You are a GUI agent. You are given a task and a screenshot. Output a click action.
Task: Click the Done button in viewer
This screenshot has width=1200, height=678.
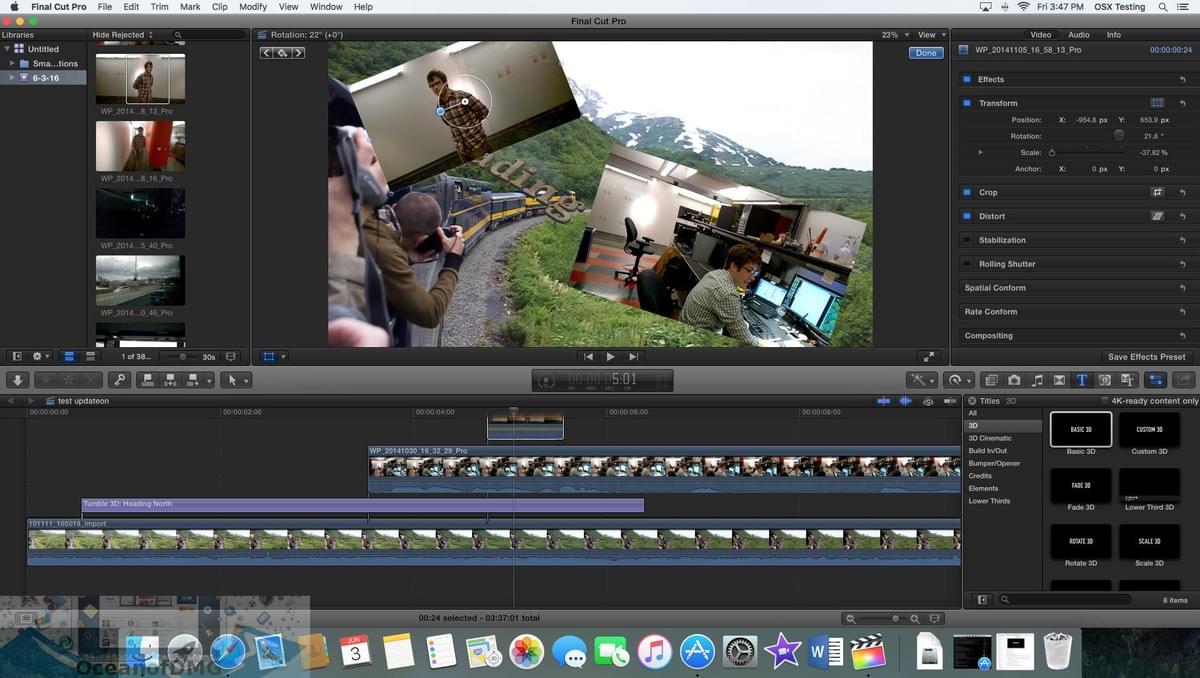point(926,53)
